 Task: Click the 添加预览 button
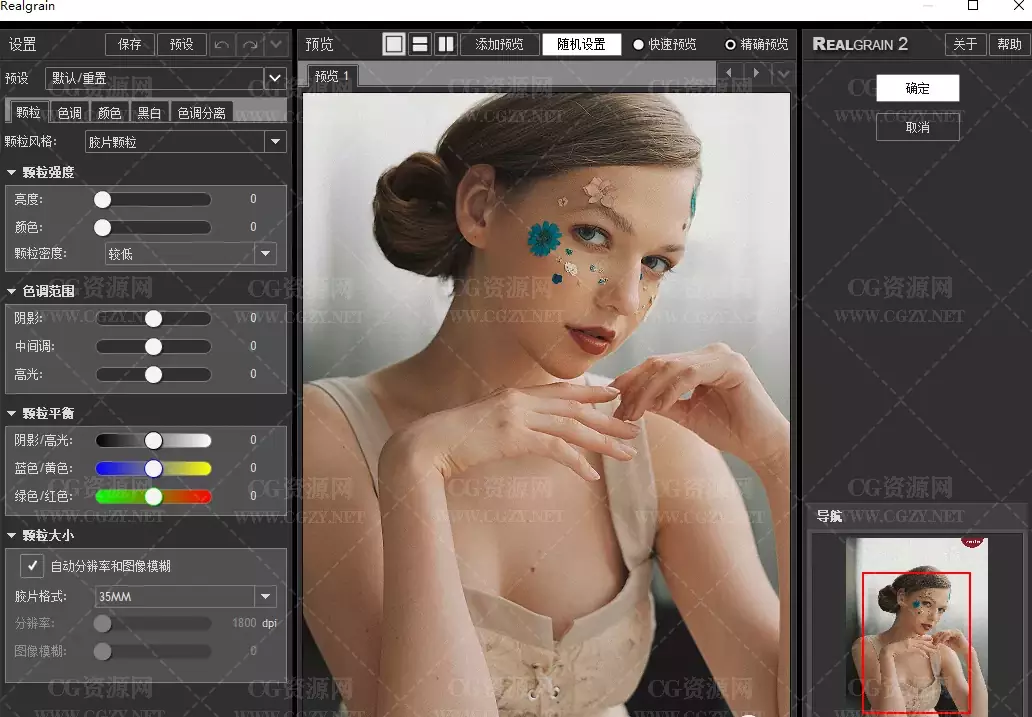tap(500, 44)
